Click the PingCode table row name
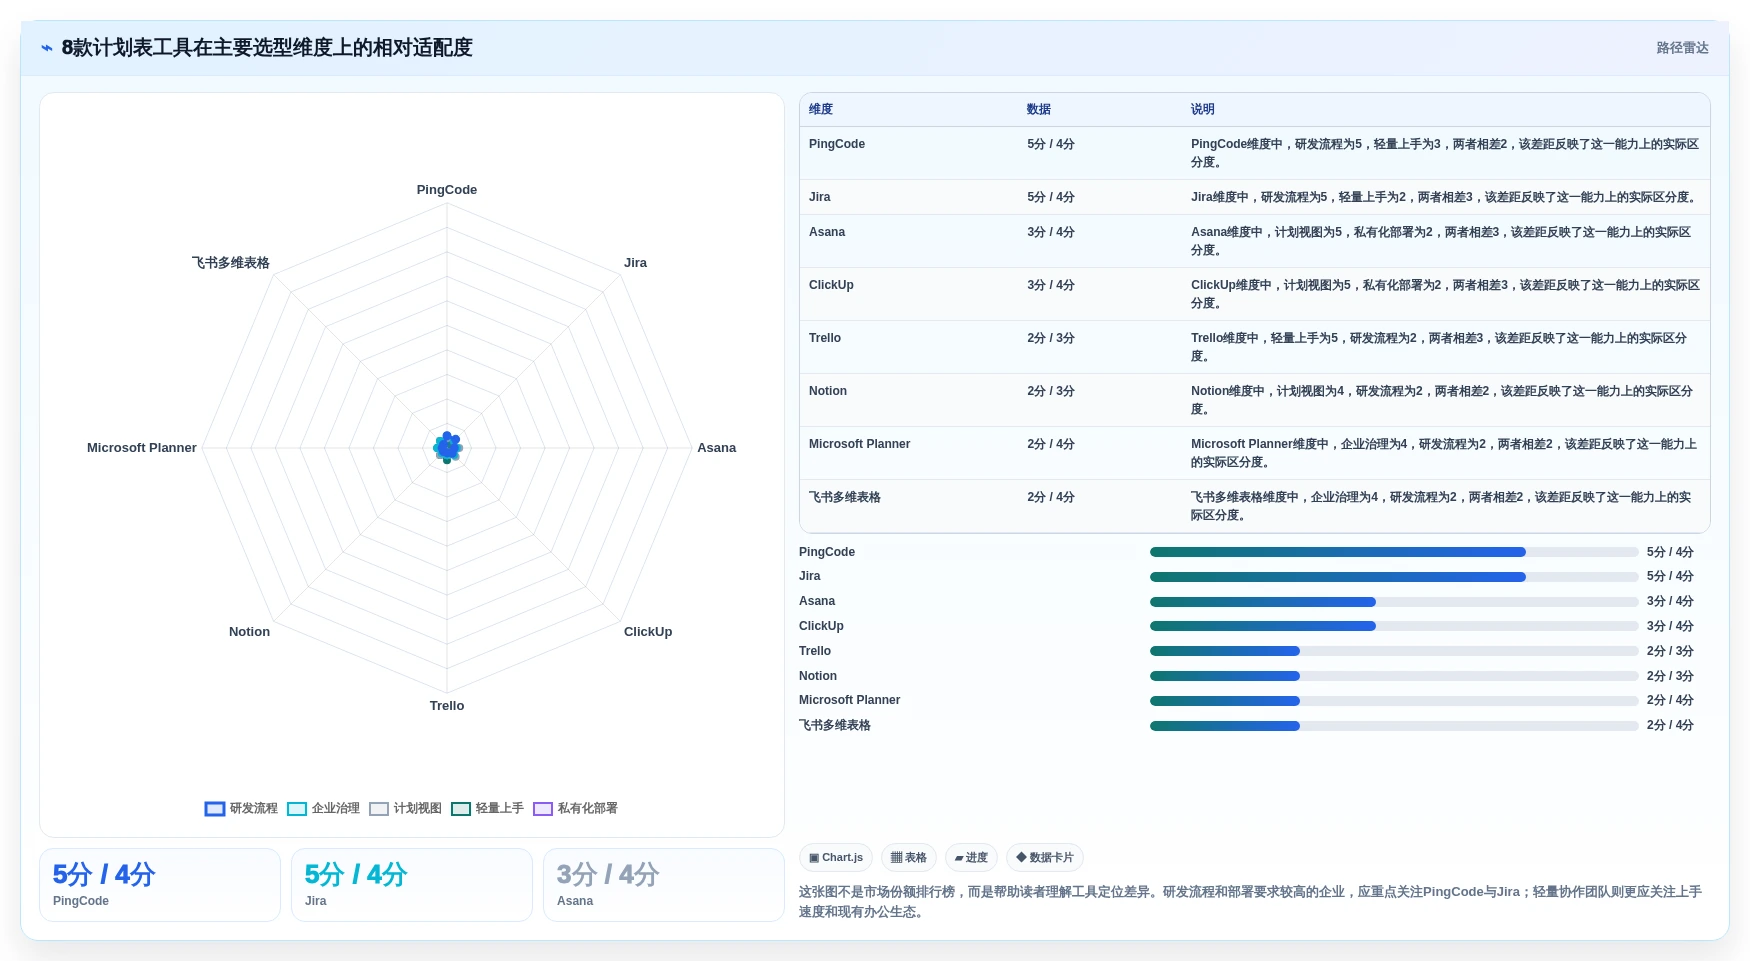 (x=837, y=144)
